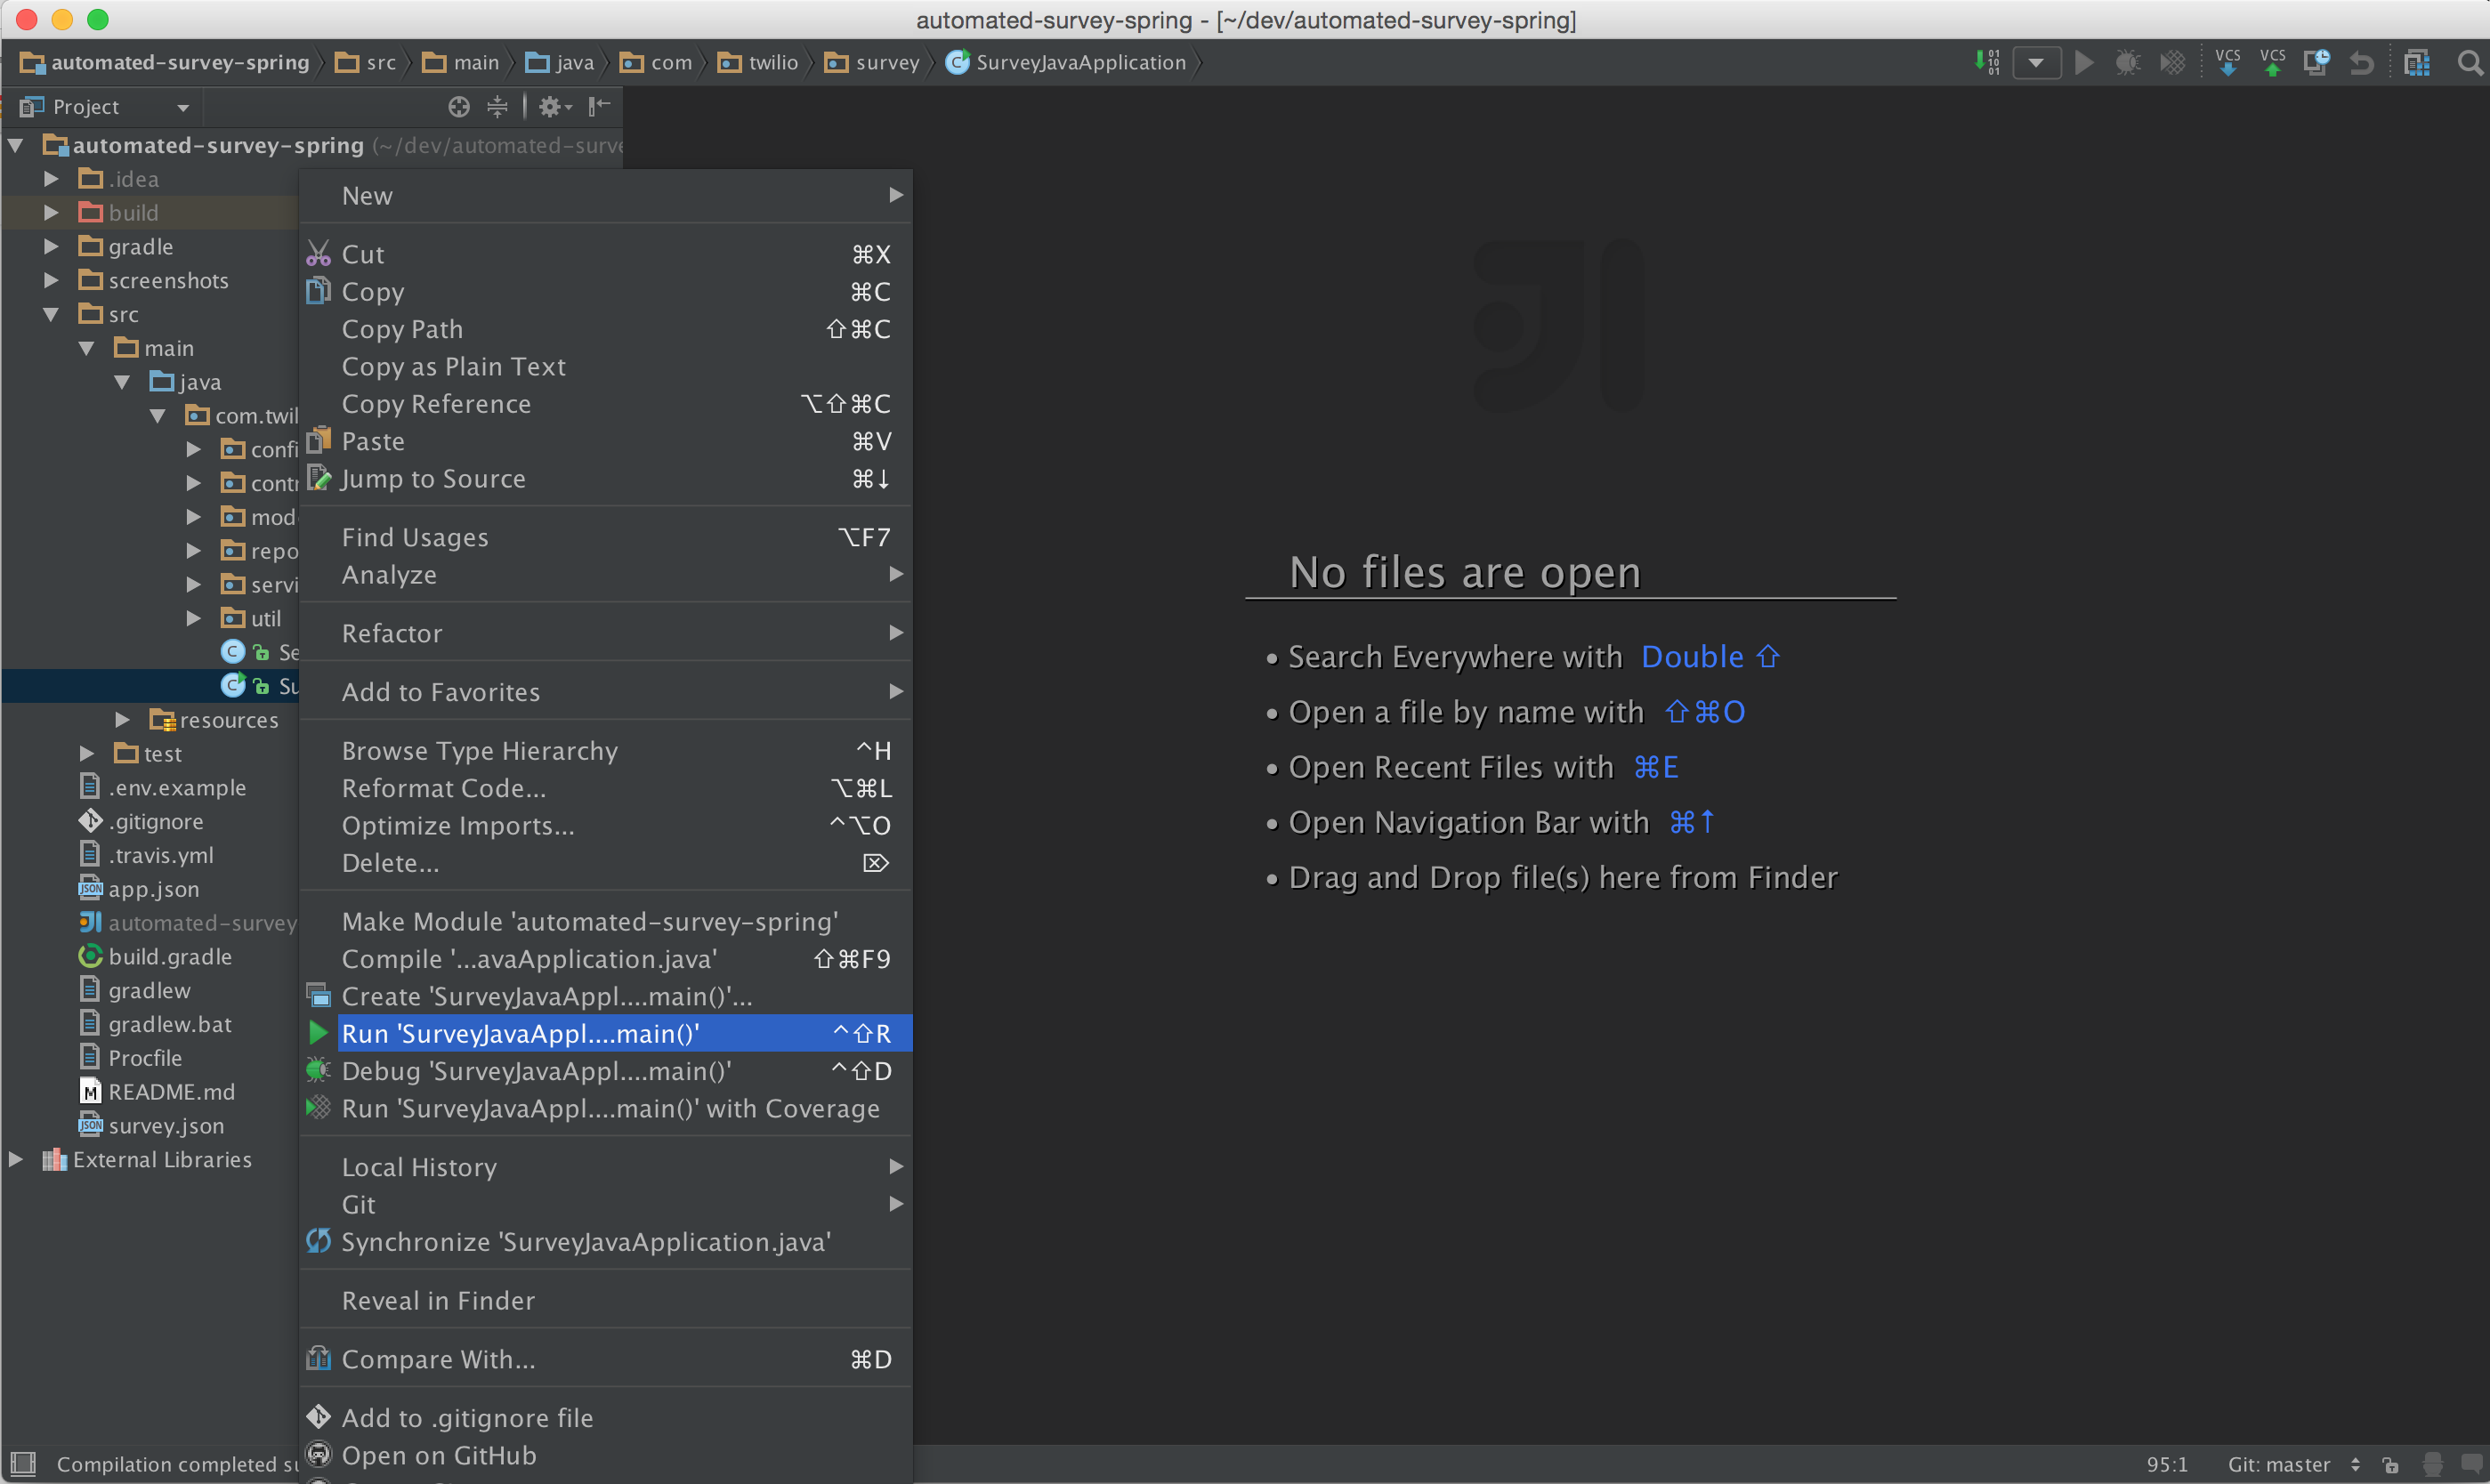Choose Add to .gitignore file
This screenshot has height=1484, width=2490.
pyautogui.click(x=606, y=1418)
